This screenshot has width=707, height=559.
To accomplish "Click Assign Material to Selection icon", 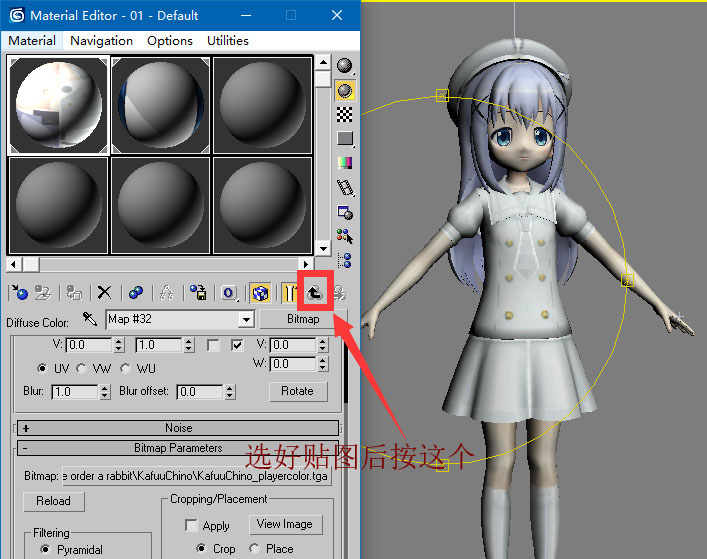I will [x=74, y=293].
